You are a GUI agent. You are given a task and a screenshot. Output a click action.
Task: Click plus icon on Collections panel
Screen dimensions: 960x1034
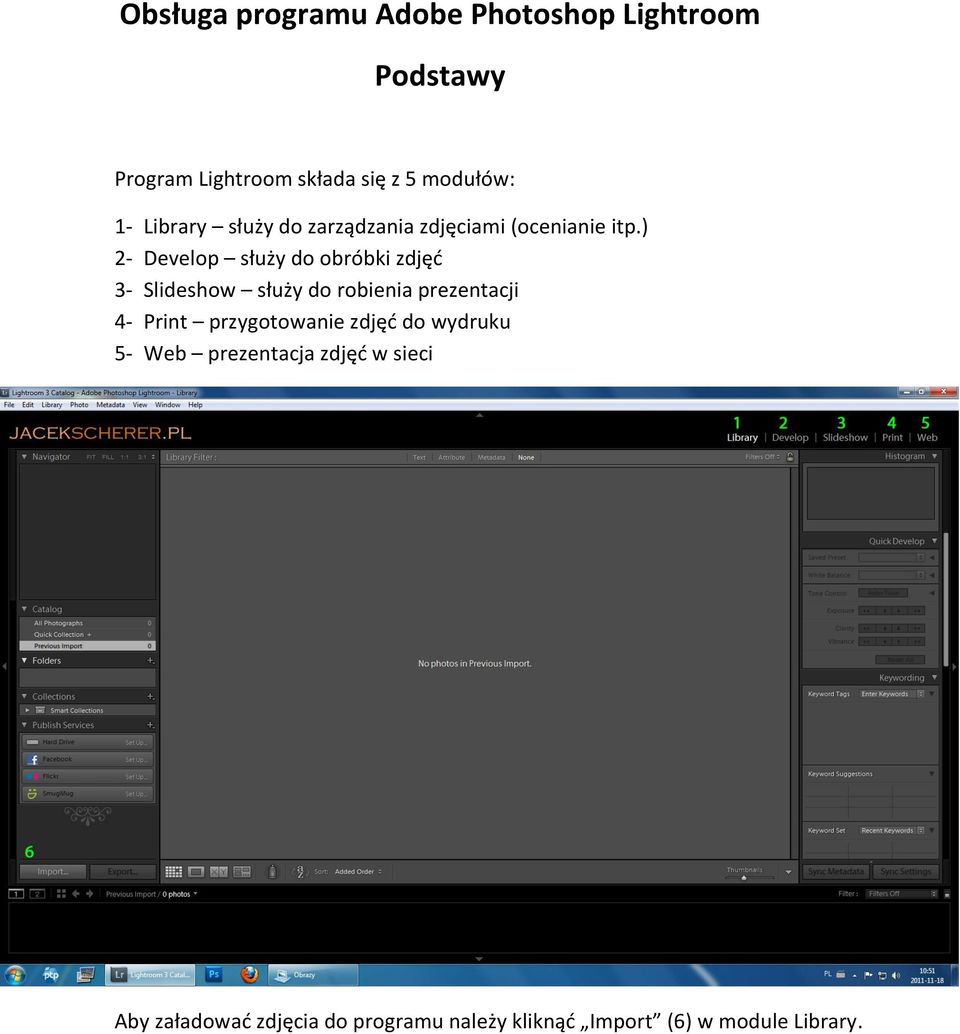pos(150,696)
